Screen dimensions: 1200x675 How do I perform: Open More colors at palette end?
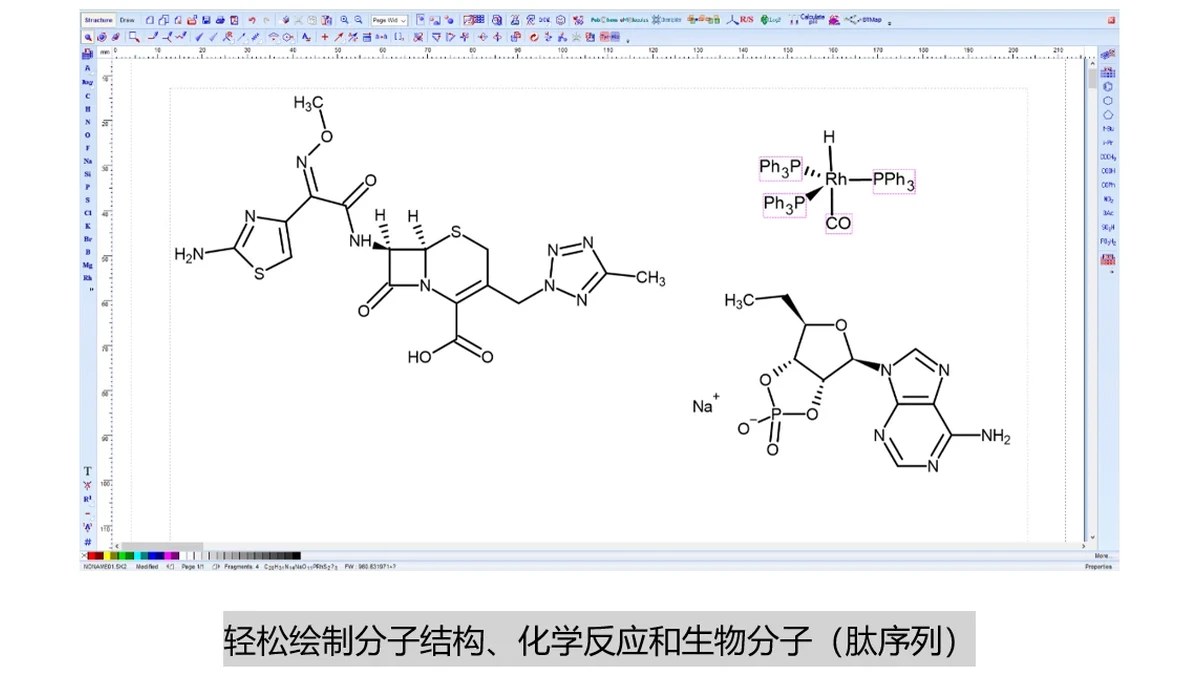click(x=1103, y=555)
